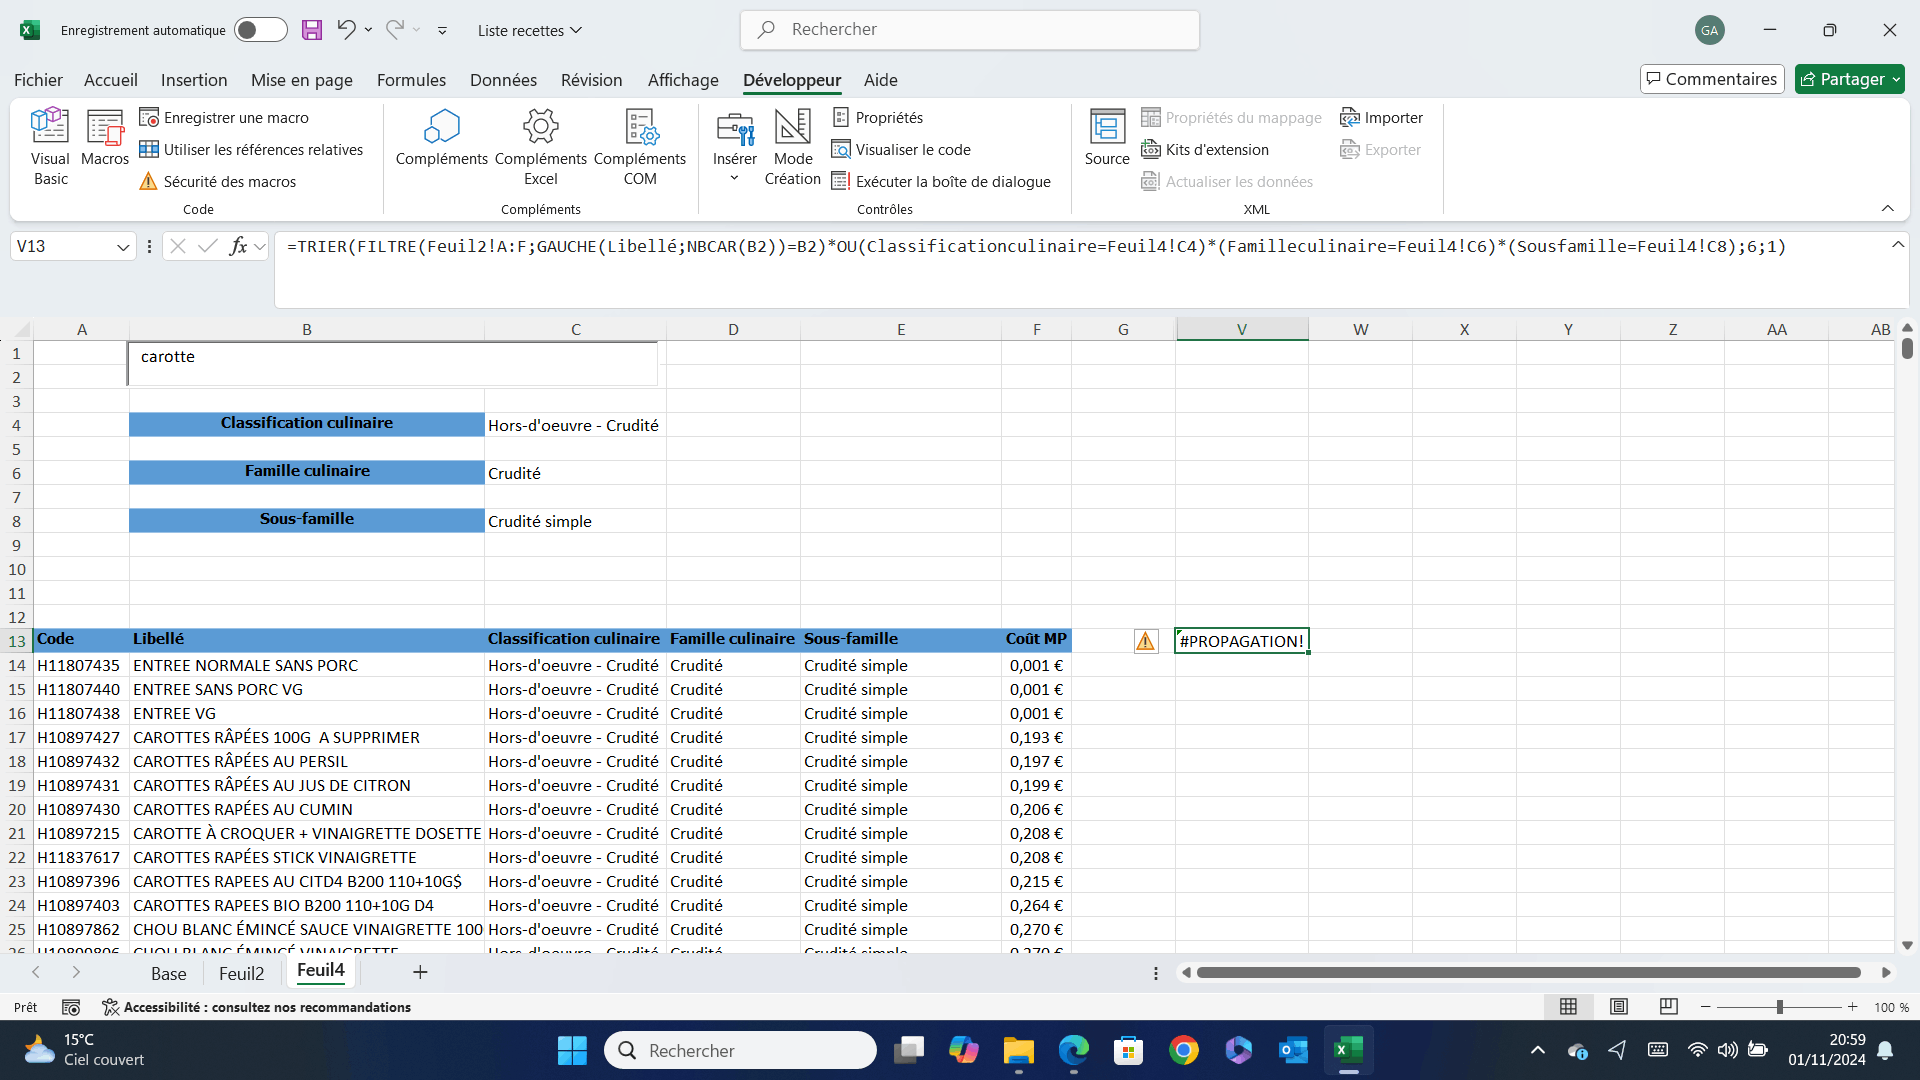Switch to the Formules ribbon tab
Viewport: 1920px width, 1080px height.
pyautogui.click(x=411, y=80)
